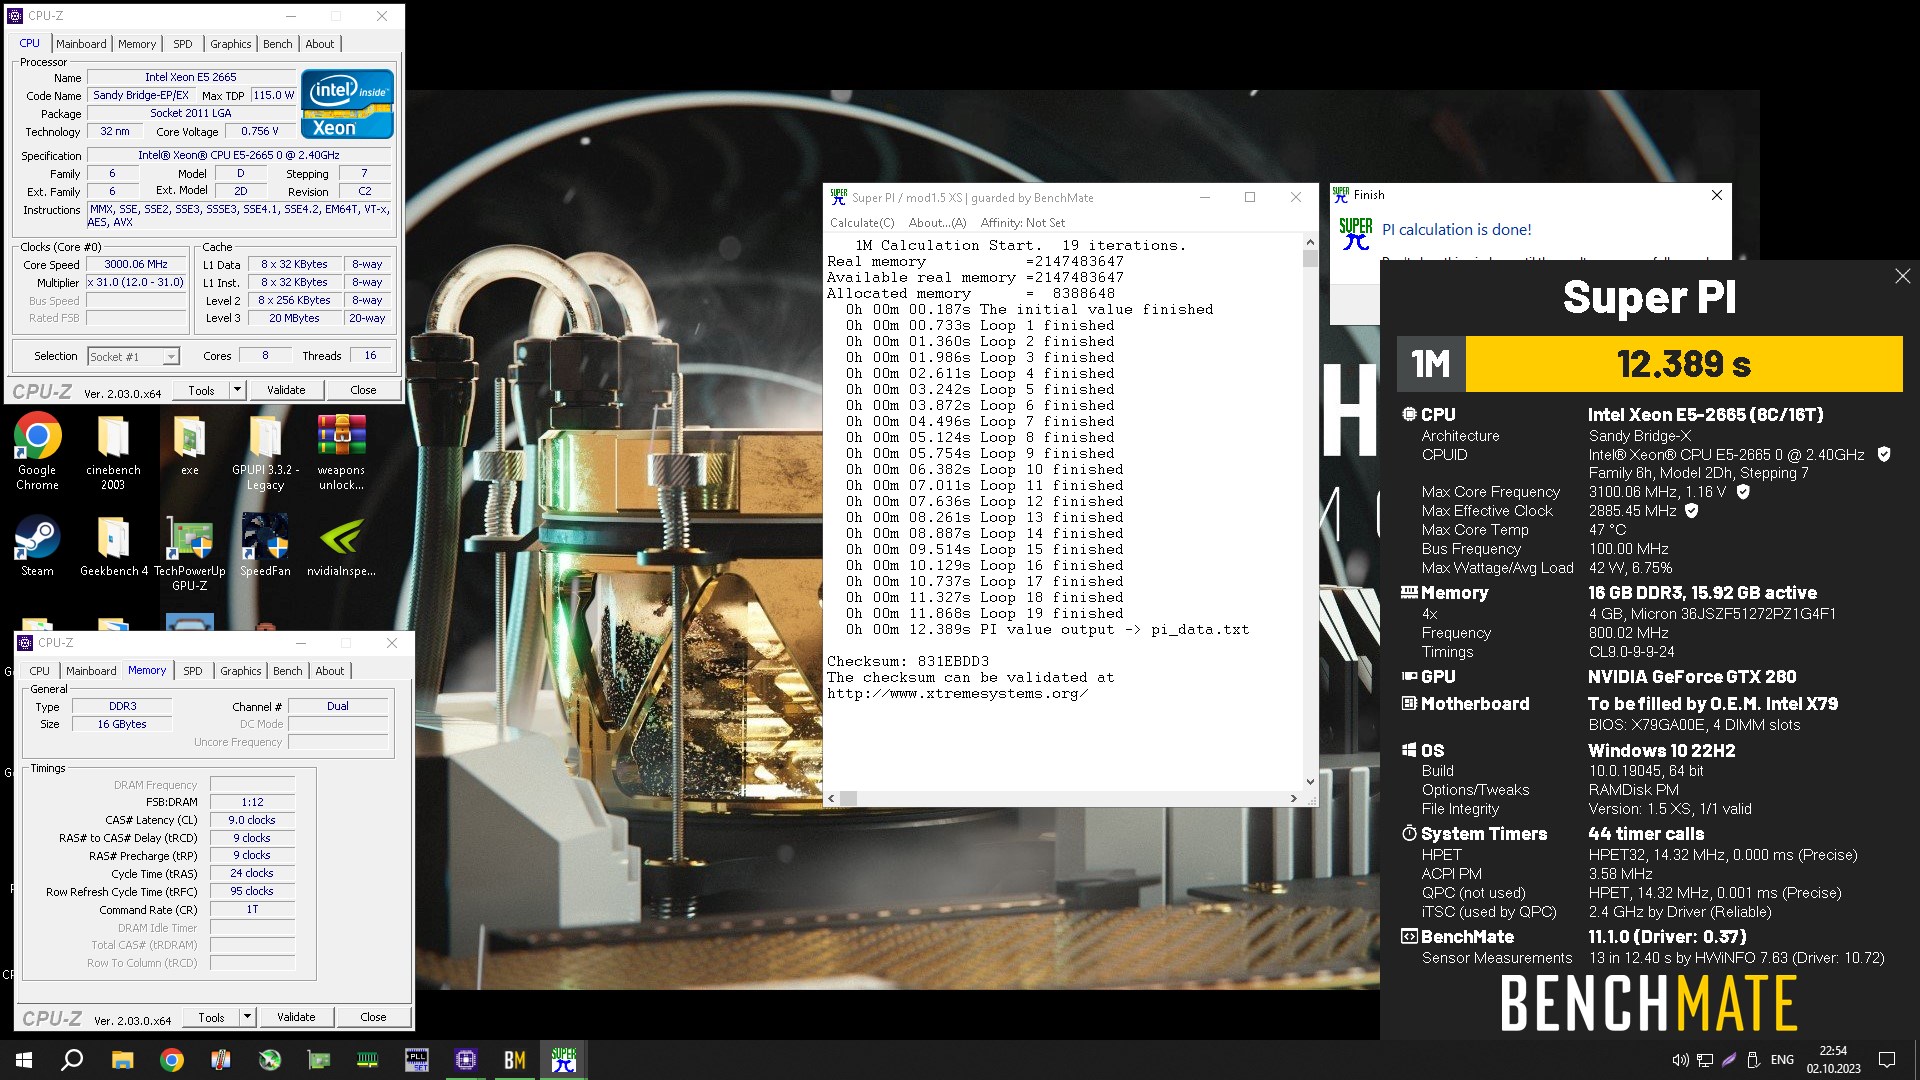Viewport: 1920px width, 1080px height.
Task: Open the weapons unlock archive icon
Action: click(x=341, y=452)
